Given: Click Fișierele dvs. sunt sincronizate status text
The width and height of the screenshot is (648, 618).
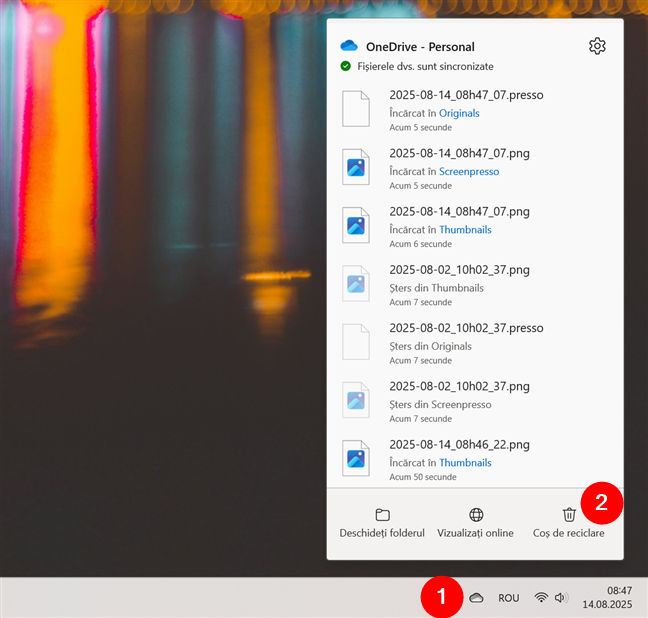Looking at the screenshot, I should click(x=425, y=67).
